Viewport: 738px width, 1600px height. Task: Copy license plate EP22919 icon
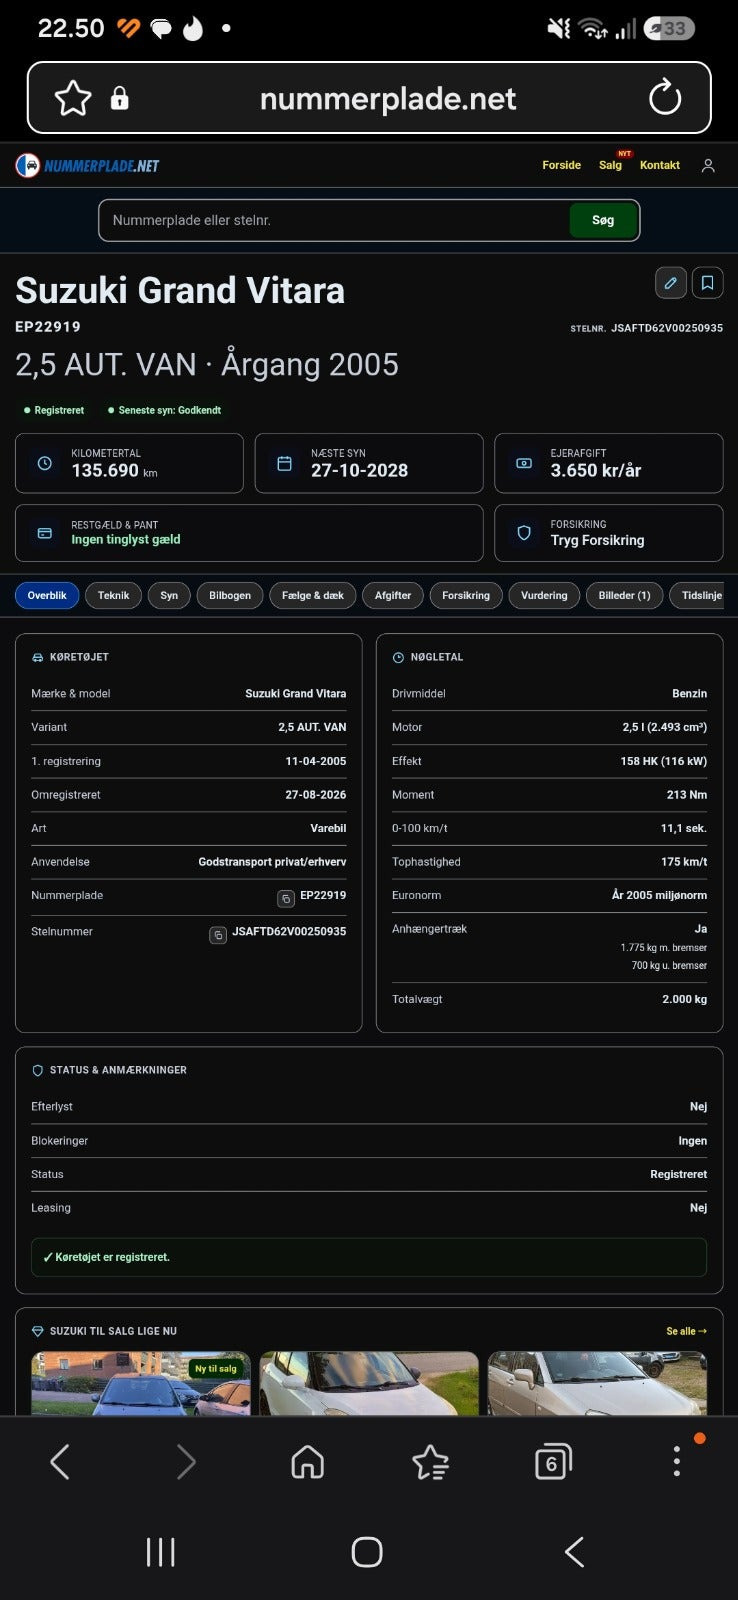[285, 898]
